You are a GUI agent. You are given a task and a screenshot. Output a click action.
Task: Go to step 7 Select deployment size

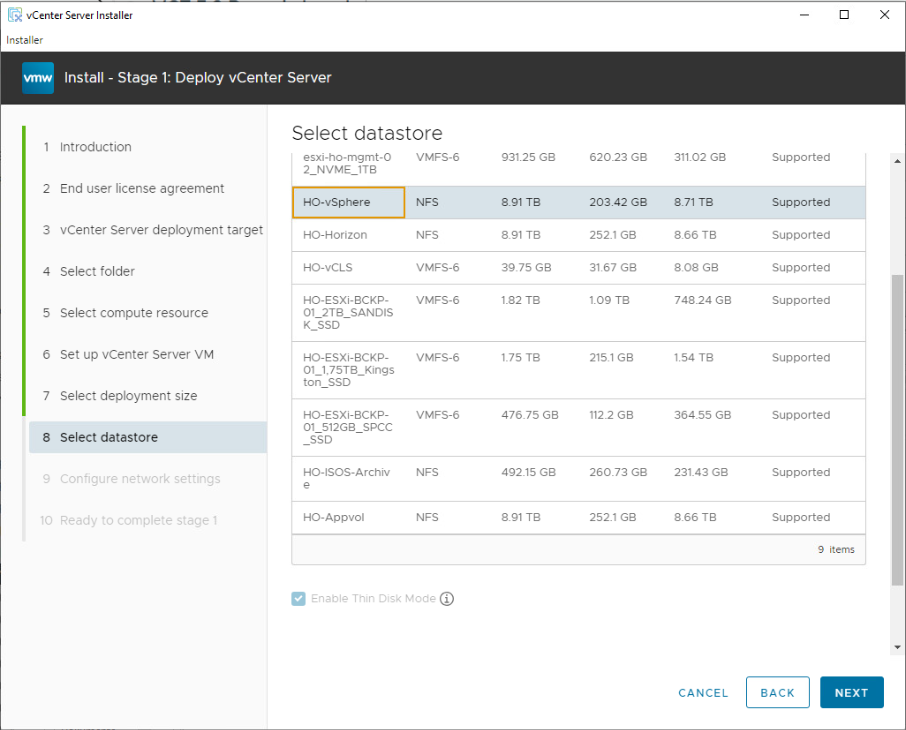point(128,396)
